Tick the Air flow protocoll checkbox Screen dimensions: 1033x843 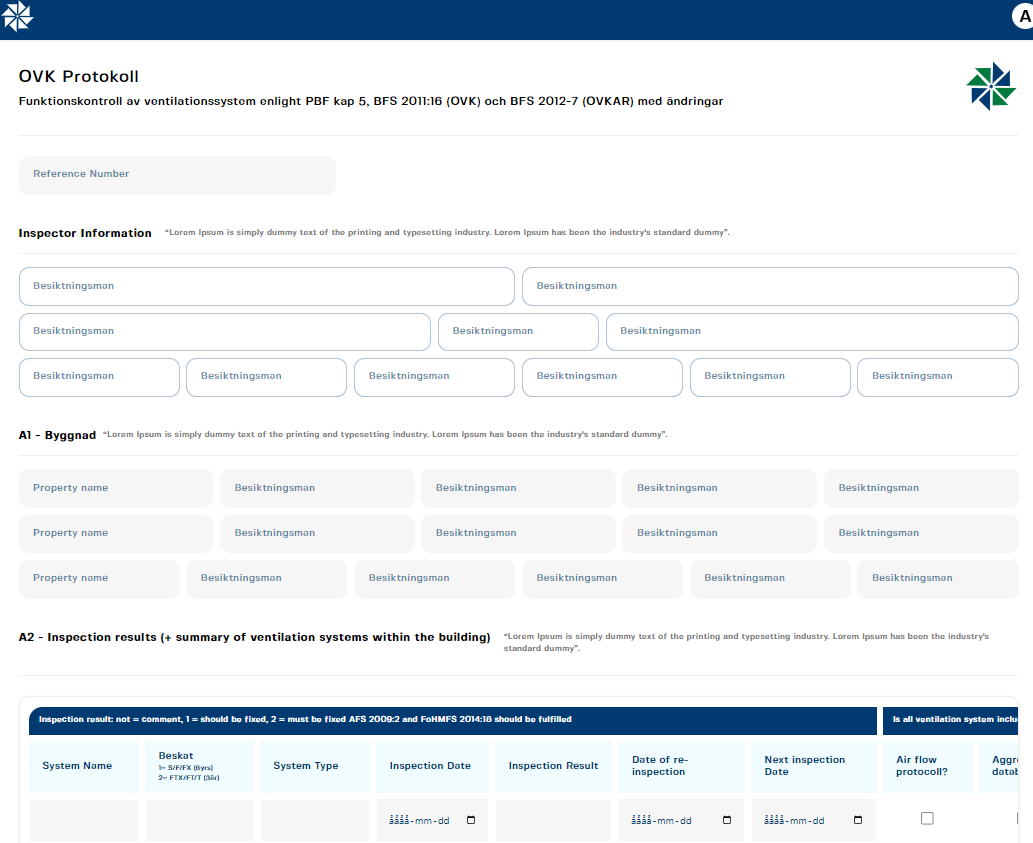927,818
